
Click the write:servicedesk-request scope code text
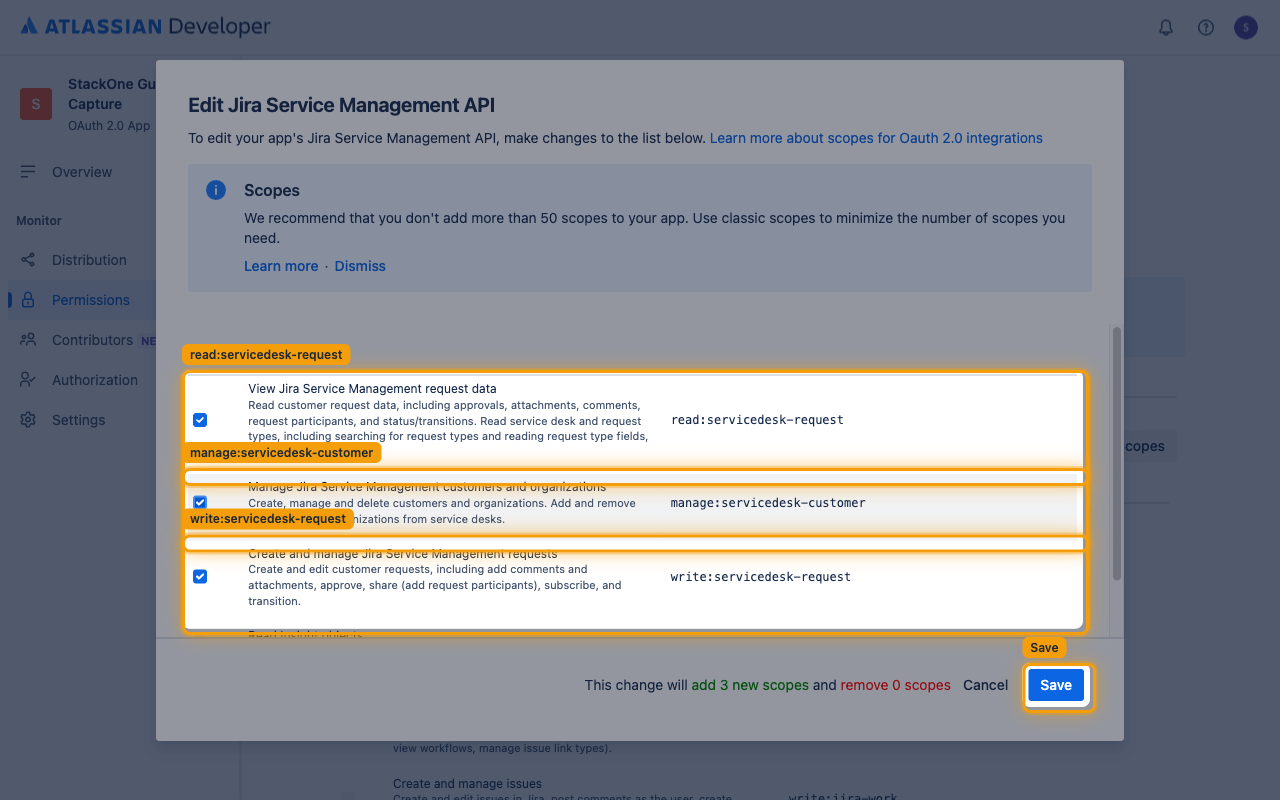761,576
